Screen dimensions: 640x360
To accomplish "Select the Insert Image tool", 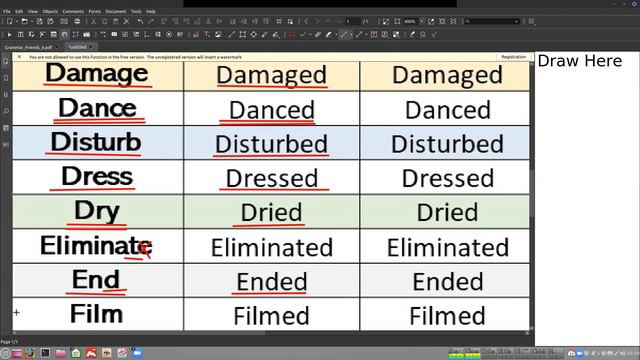I will [218, 35].
